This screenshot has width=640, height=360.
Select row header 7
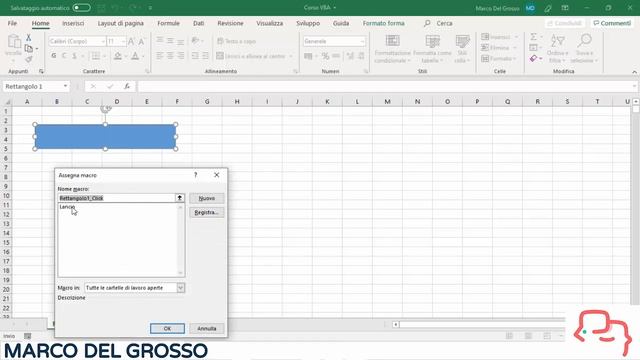[6, 167]
